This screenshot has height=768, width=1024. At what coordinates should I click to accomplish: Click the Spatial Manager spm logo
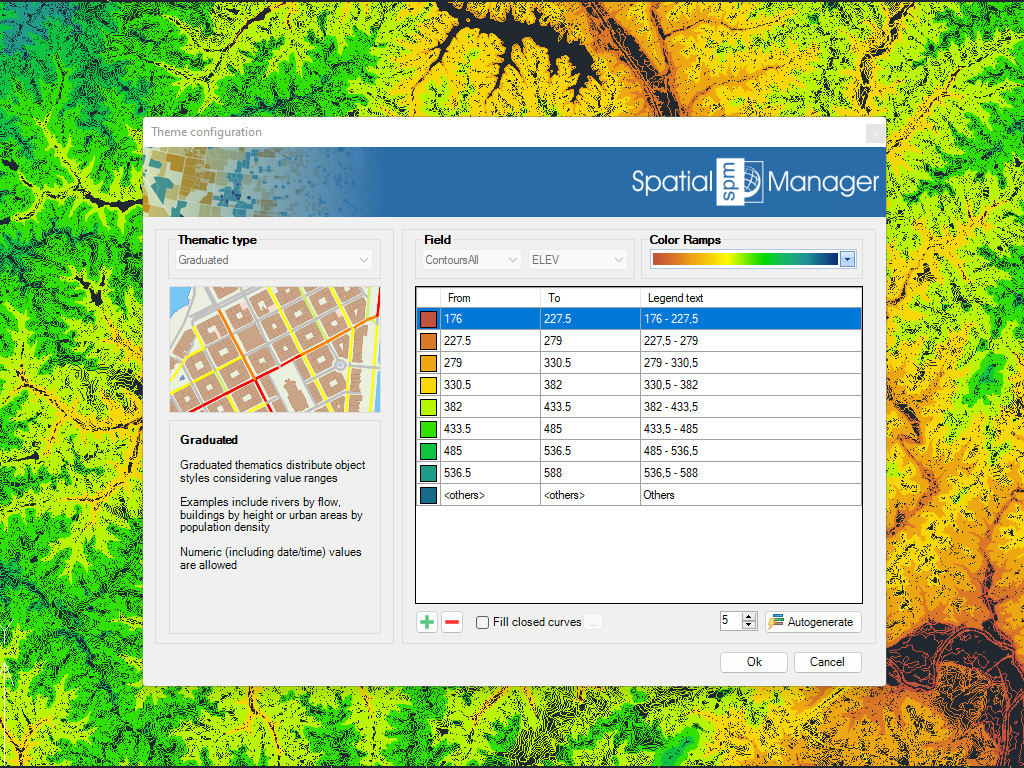pyautogui.click(x=739, y=182)
